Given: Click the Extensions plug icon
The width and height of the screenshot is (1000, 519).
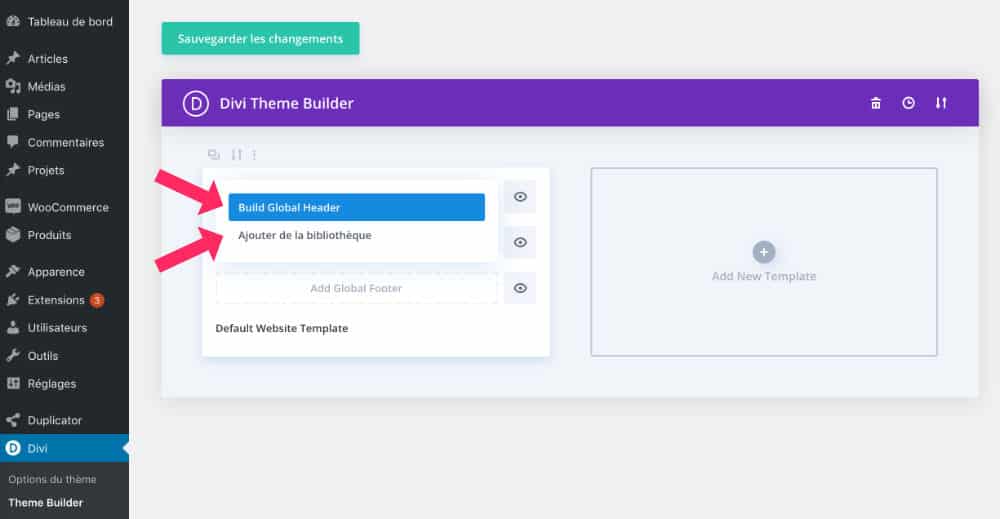Looking at the screenshot, I should [13, 300].
